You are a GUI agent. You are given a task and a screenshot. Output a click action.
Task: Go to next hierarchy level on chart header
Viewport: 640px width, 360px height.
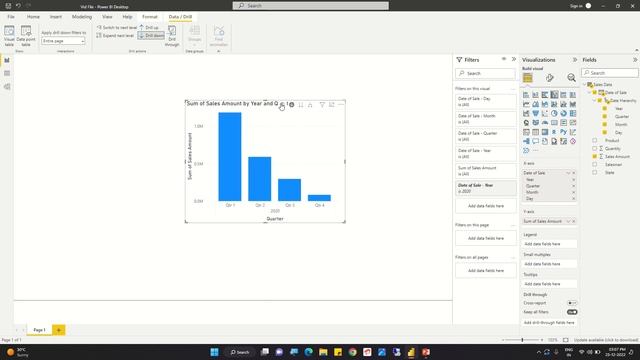pos(301,105)
